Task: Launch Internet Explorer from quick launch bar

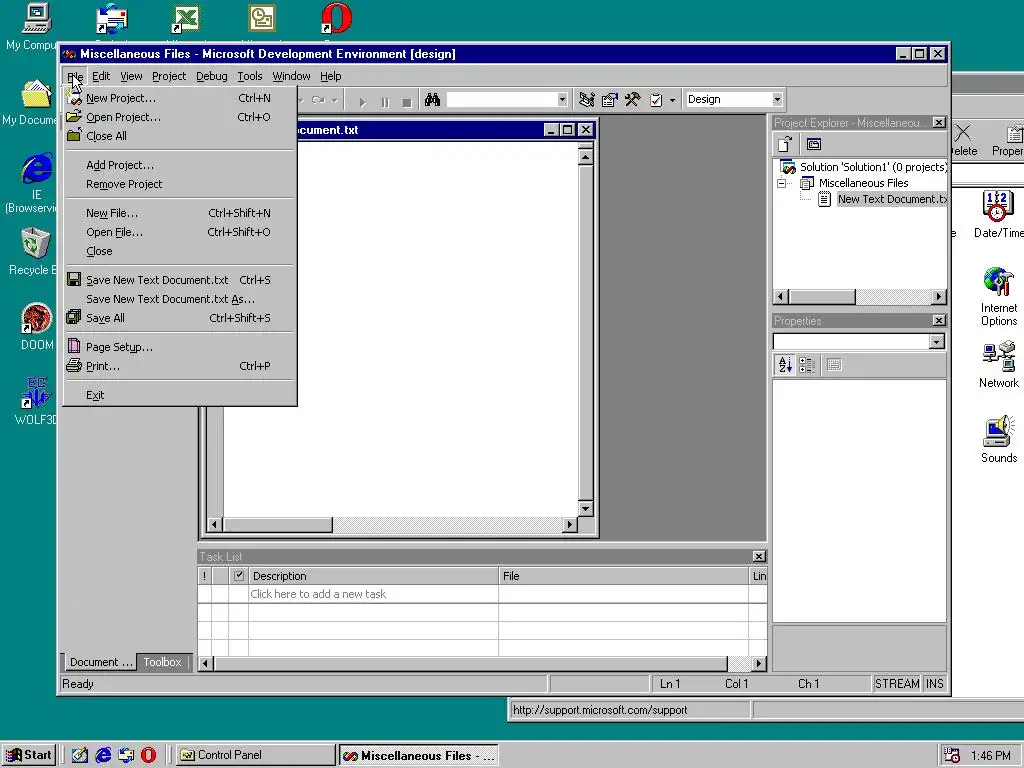Action: [103, 755]
